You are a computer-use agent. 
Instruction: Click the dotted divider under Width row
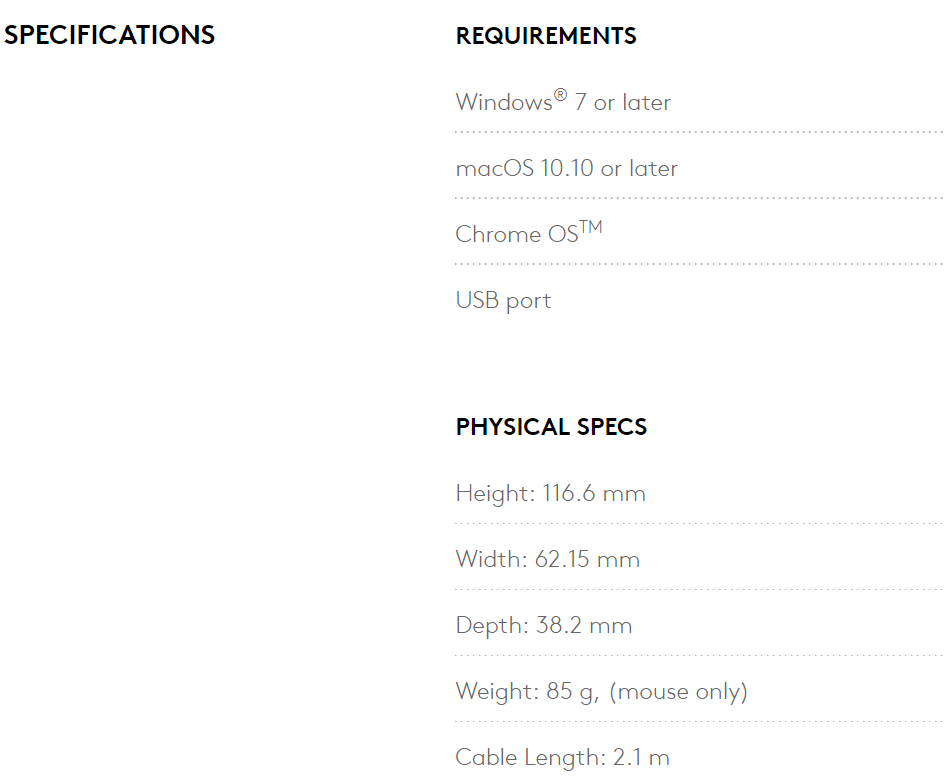tap(698, 589)
